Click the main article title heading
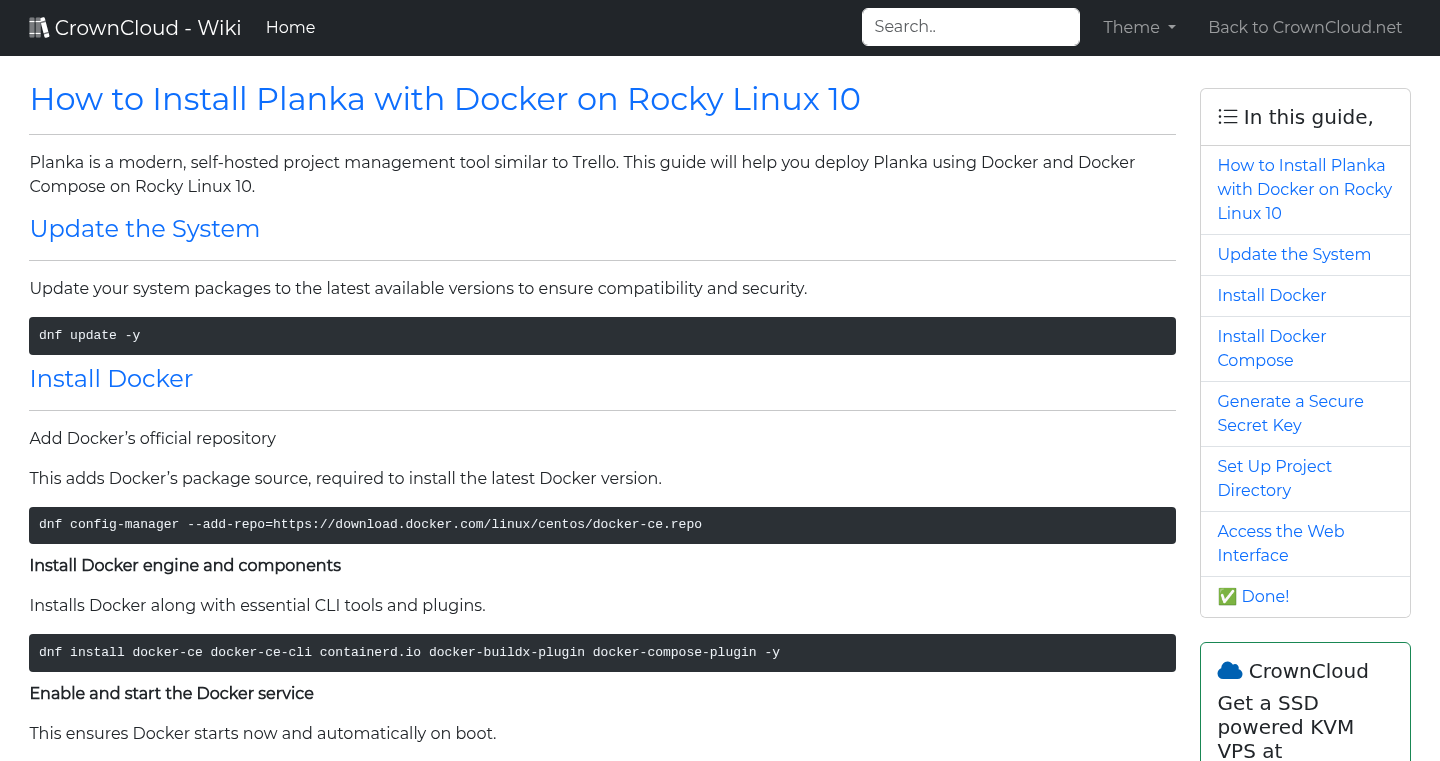The image size is (1440, 761). point(444,99)
